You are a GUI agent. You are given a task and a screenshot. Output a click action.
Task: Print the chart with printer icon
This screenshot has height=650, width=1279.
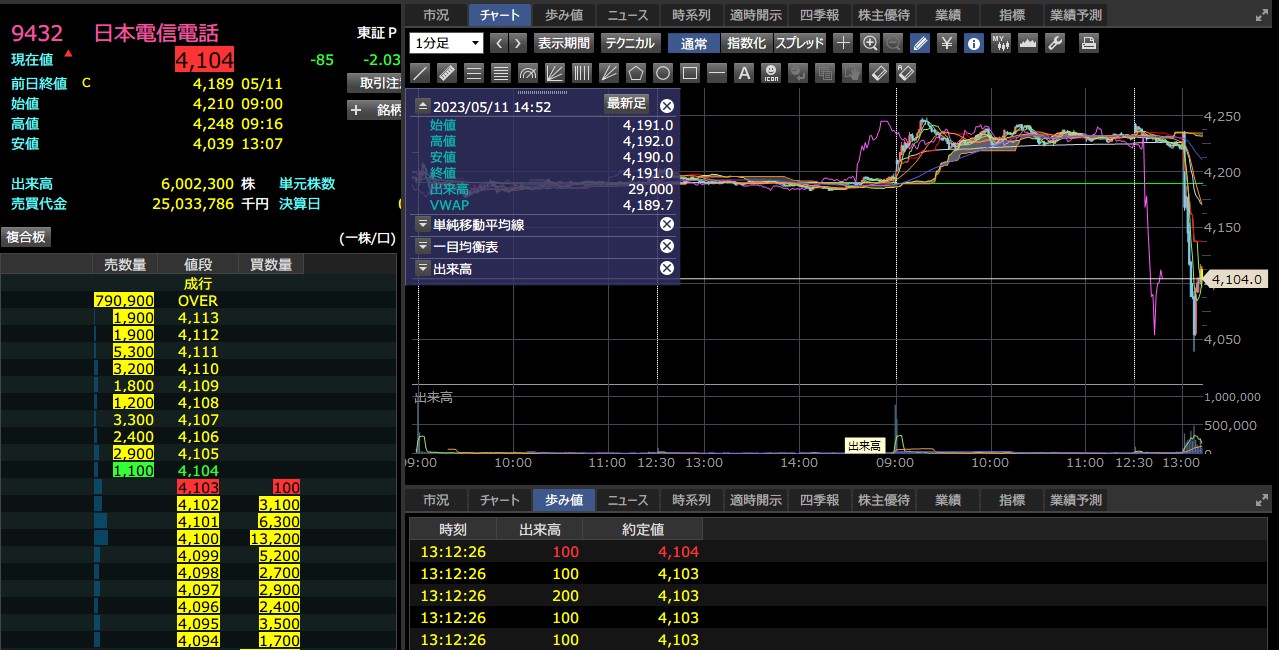click(x=1089, y=43)
